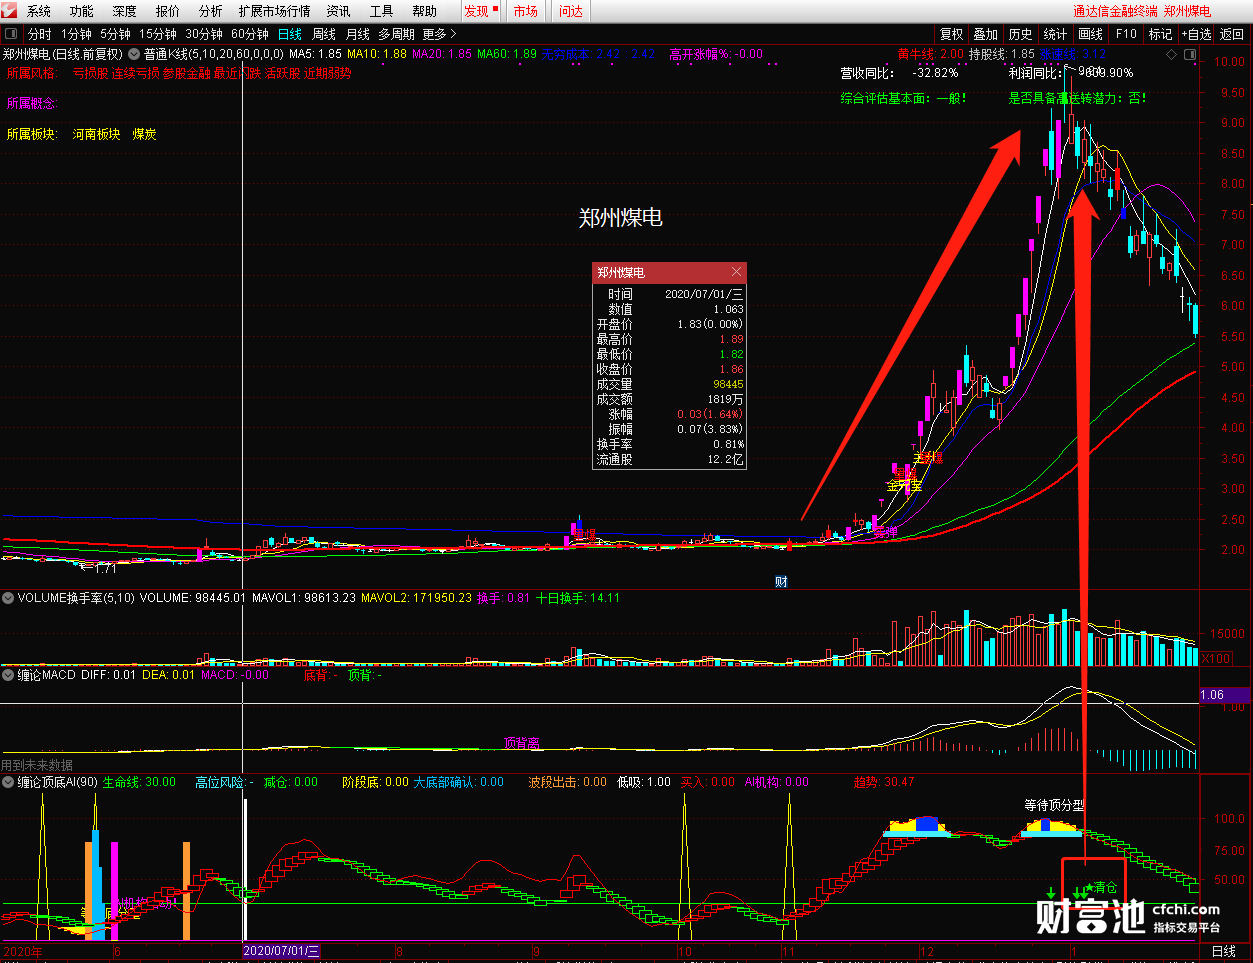
Task: Select the 多周期 view
Action: [396, 34]
